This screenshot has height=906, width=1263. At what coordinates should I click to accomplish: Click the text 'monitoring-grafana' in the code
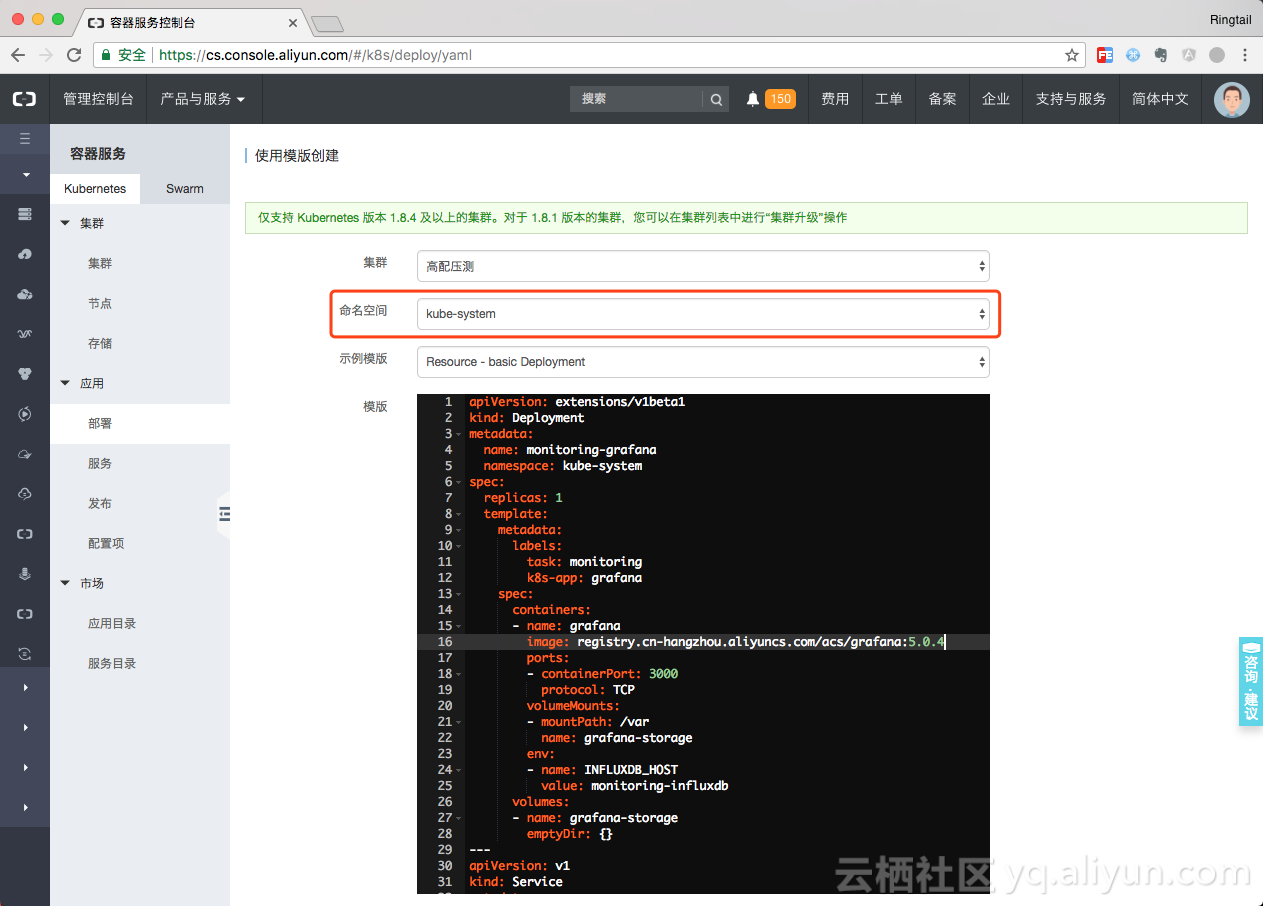point(591,450)
